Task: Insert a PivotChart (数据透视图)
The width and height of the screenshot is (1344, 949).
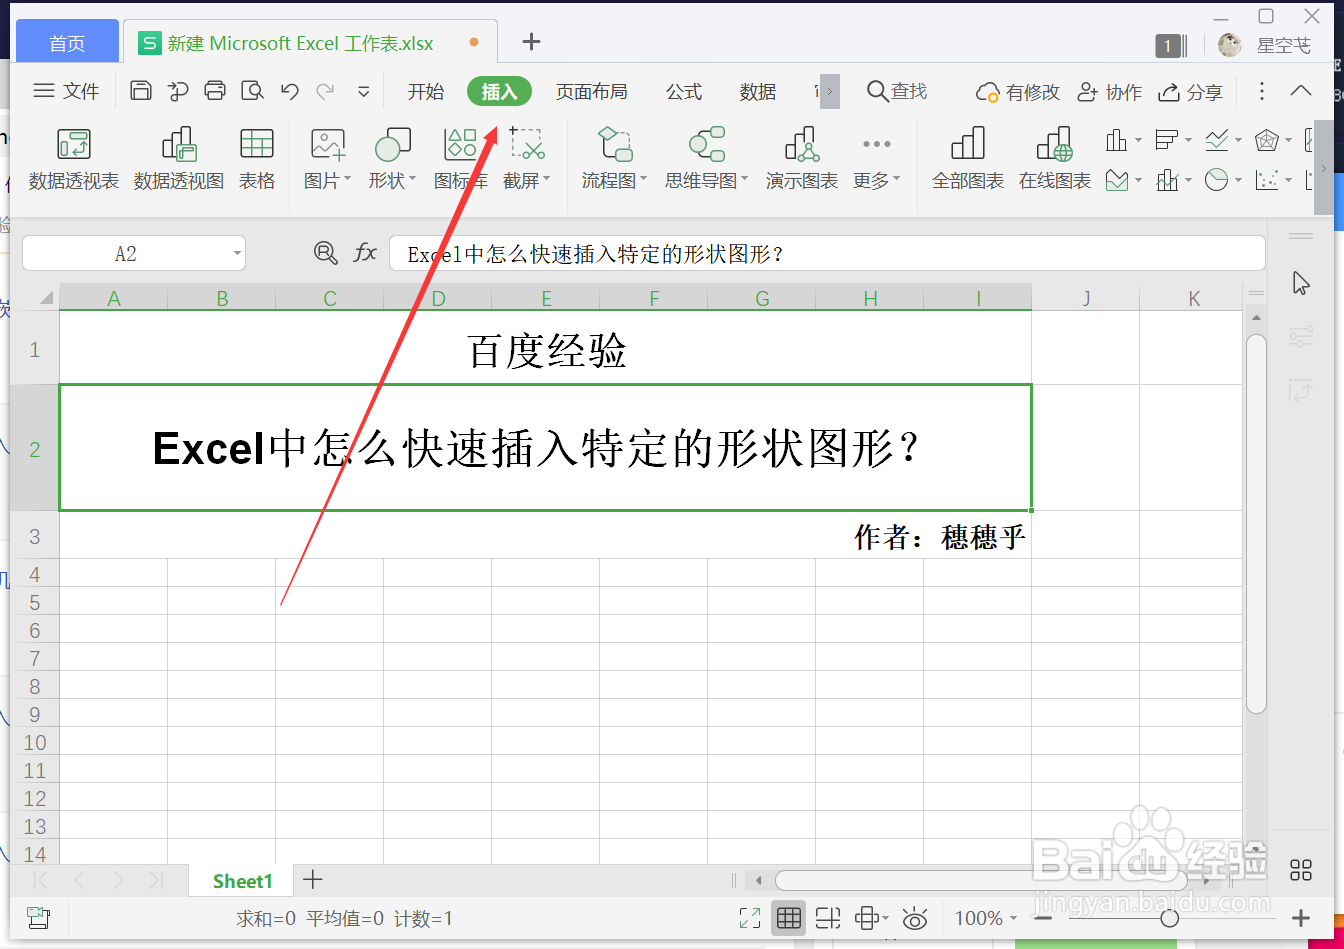Action: [x=179, y=158]
